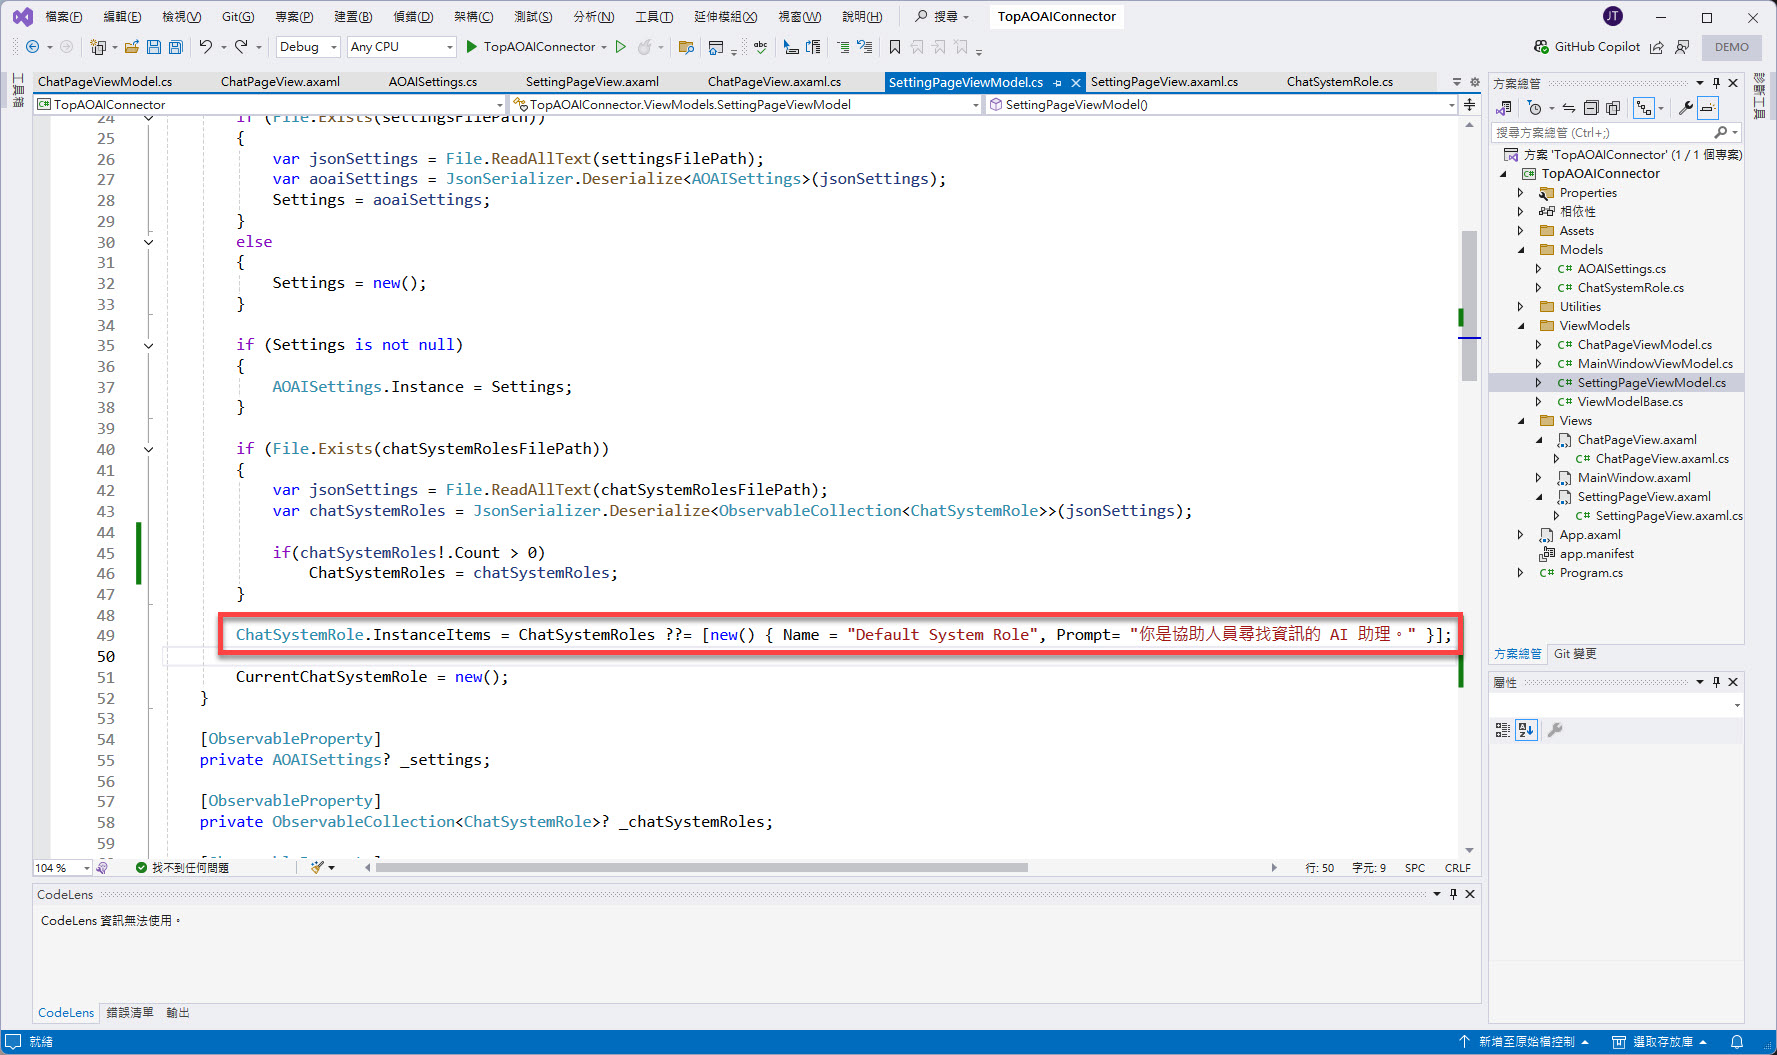The image size is (1777, 1055).
Task: Click the Open File folder icon
Action: tap(131, 47)
